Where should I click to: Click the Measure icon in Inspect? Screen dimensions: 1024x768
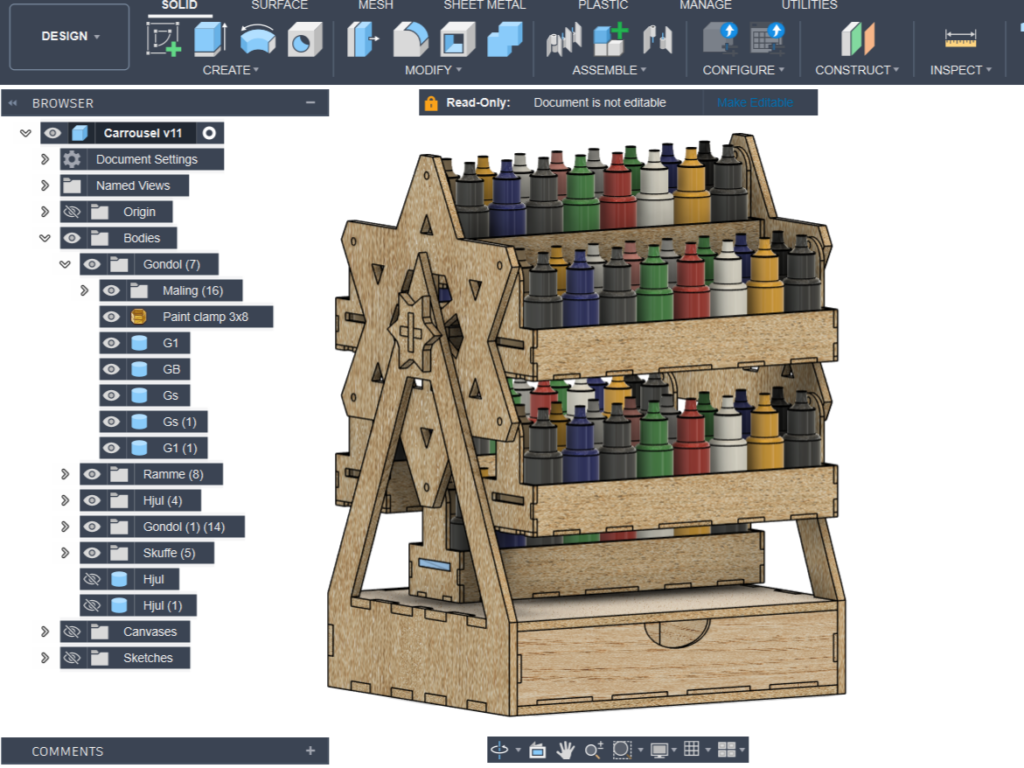[960, 39]
